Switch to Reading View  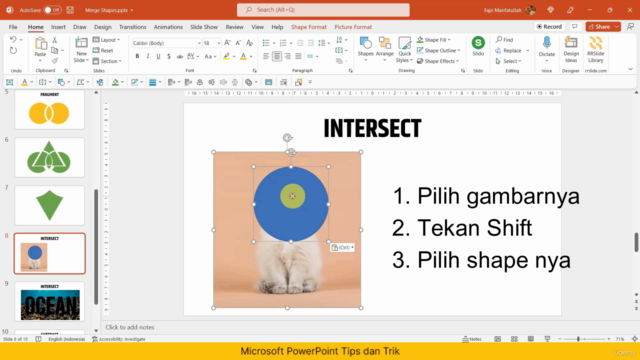click(x=531, y=339)
